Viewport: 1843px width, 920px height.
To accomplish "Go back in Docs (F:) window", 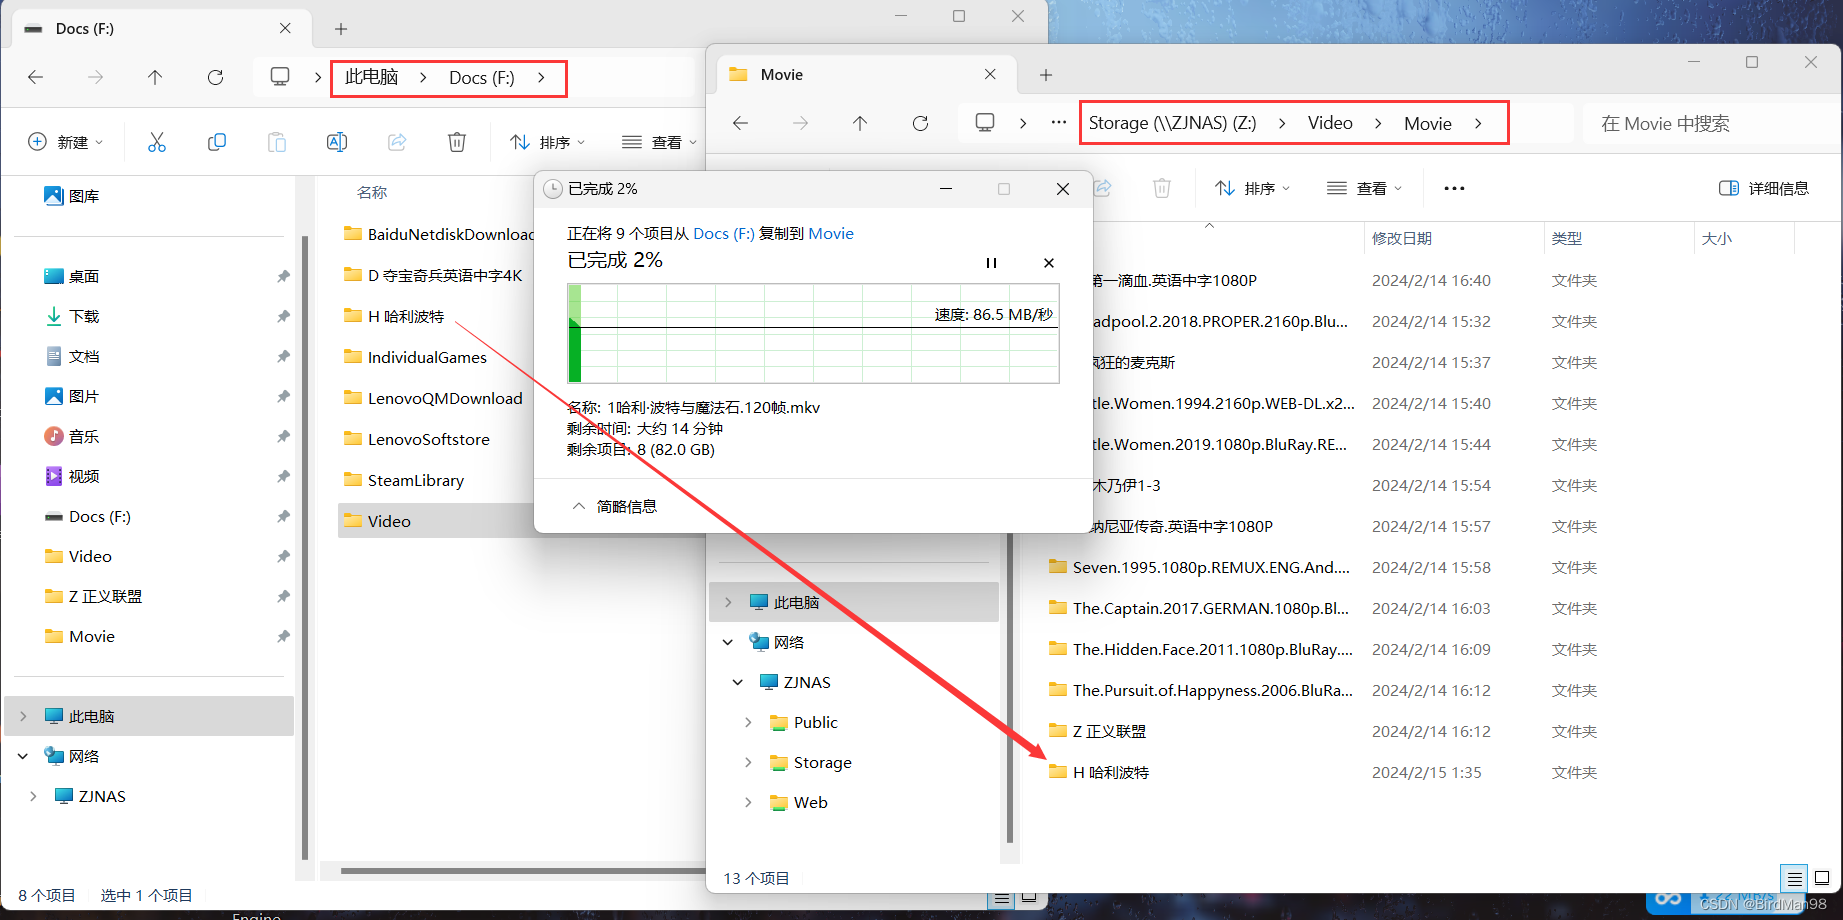I will click(35, 77).
